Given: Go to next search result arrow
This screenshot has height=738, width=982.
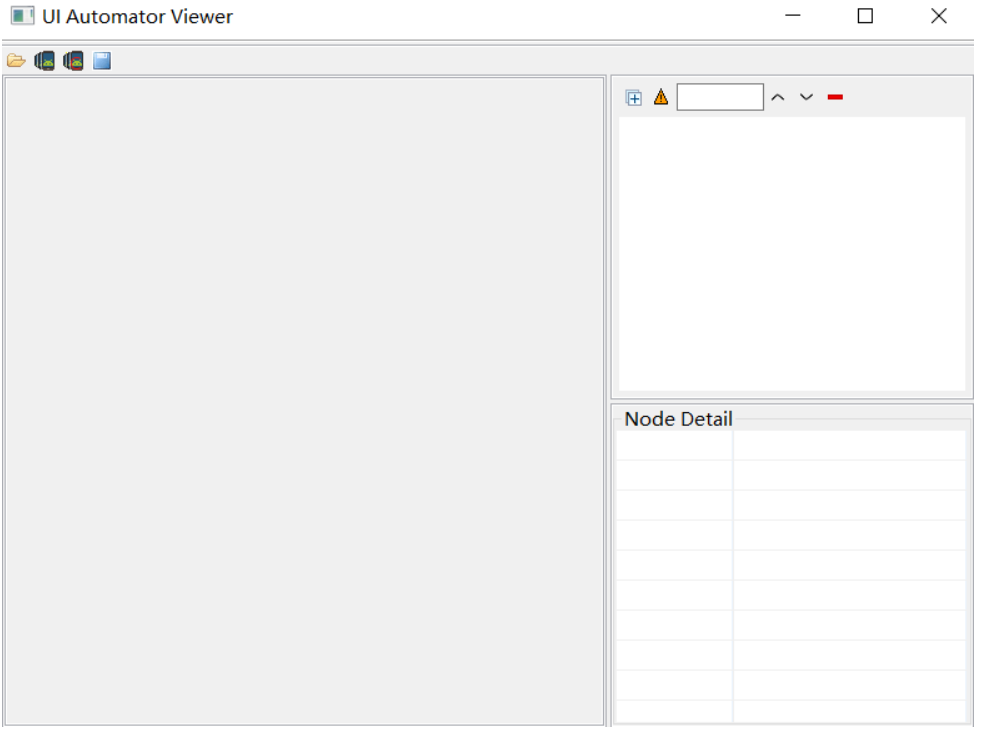Looking at the screenshot, I should (x=807, y=97).
